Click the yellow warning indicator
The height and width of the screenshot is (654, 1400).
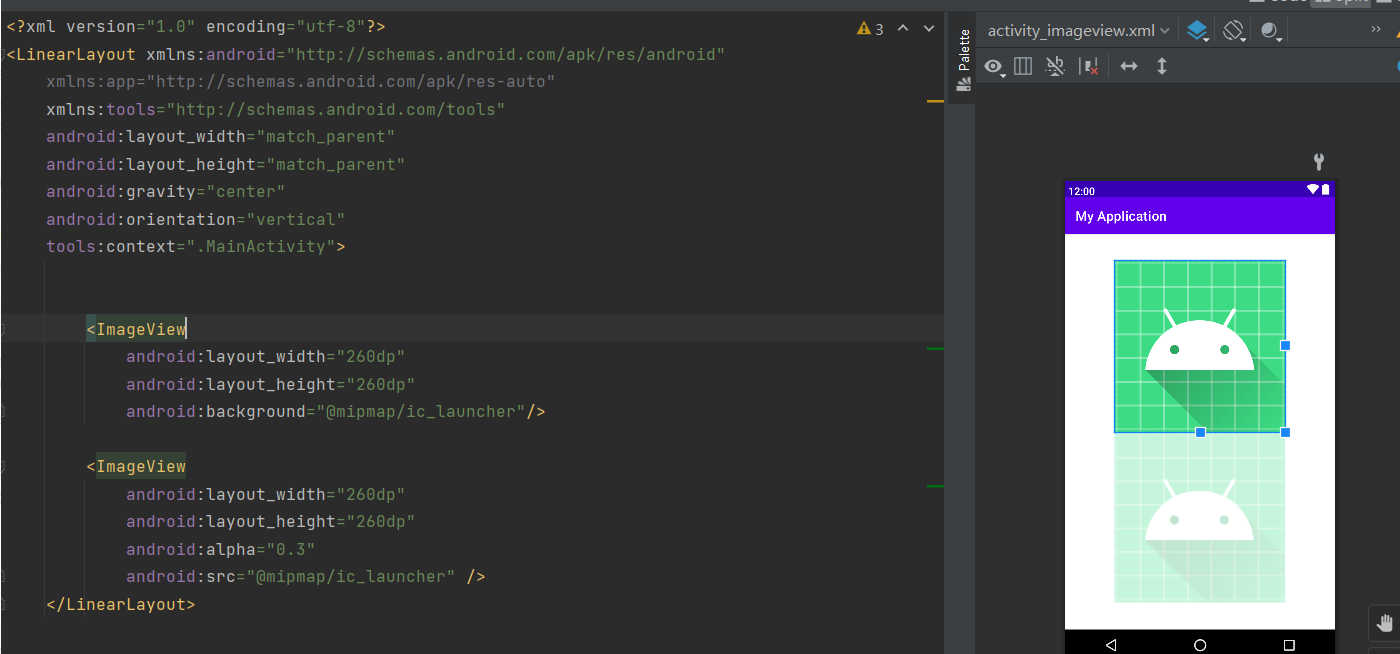[870, 29]
